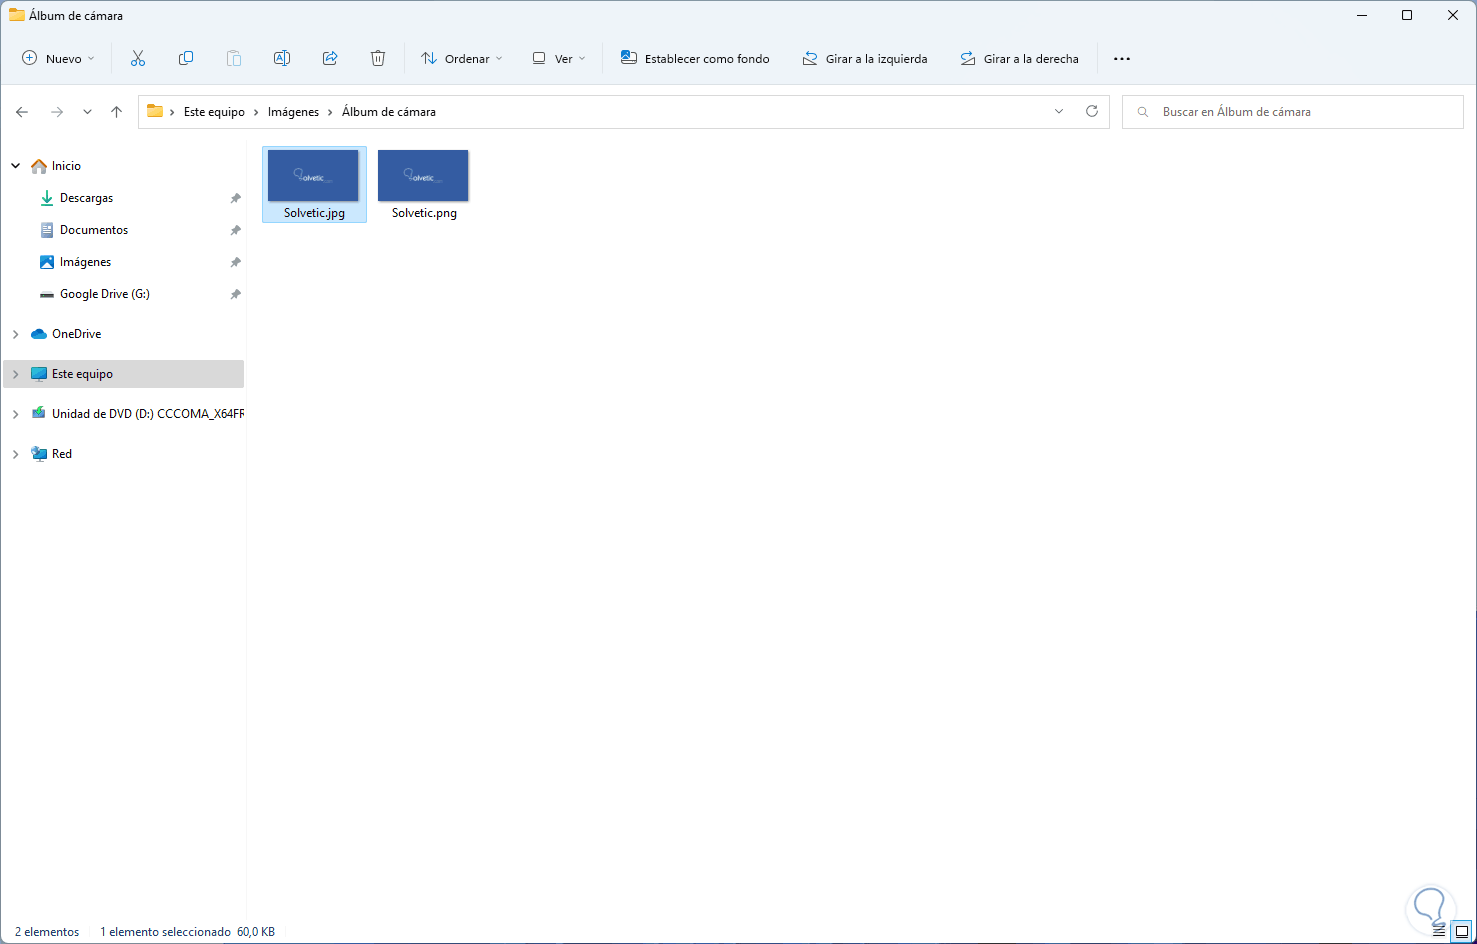Go forward with the right arrow
Screen dimensions: 1477x944
(x=57, y=112)
